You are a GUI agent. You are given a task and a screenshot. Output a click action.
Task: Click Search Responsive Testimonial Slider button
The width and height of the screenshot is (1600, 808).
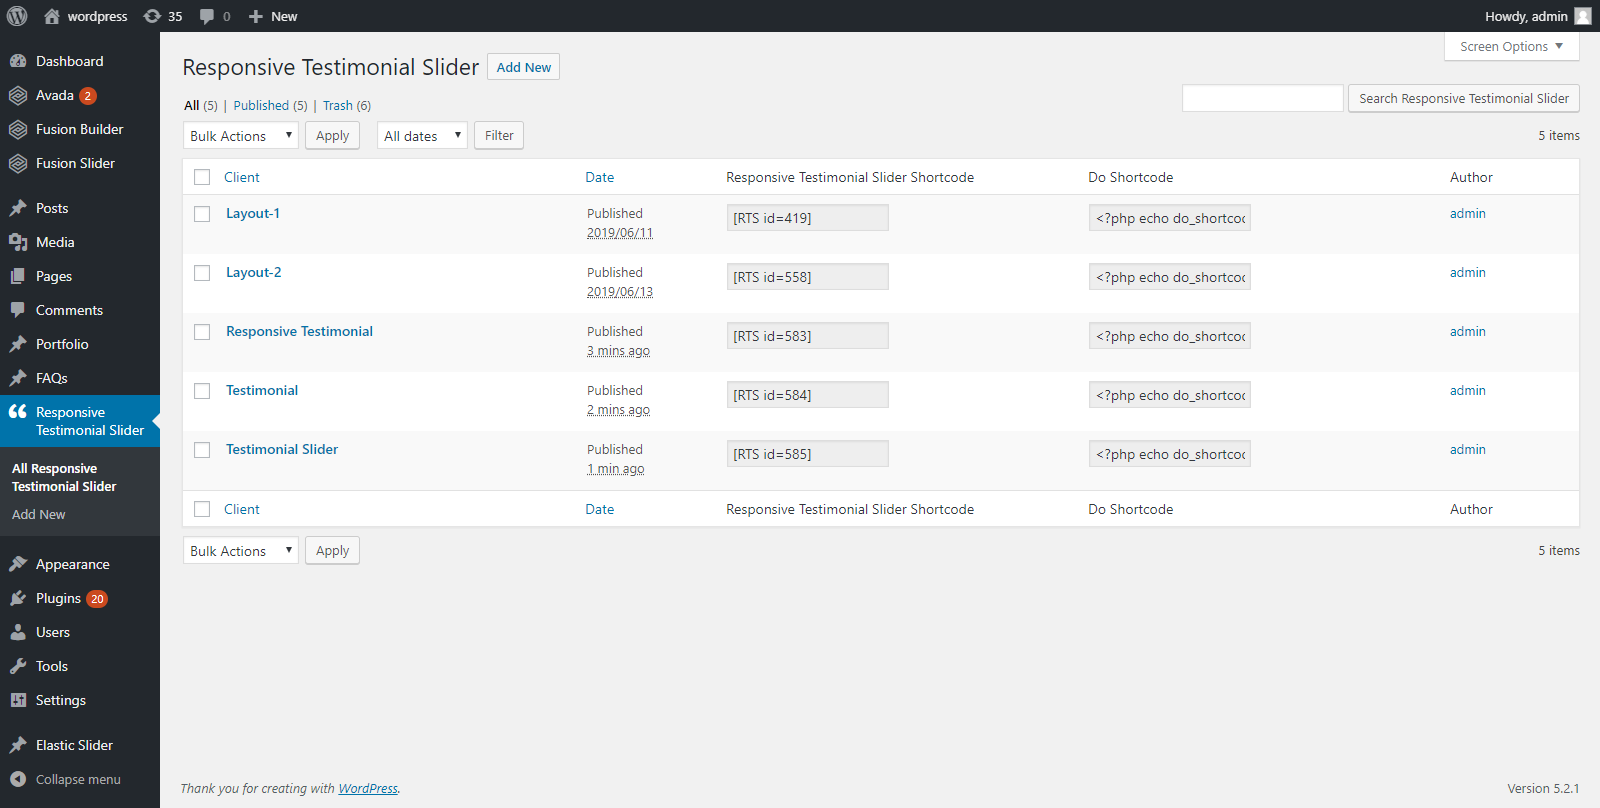click(1464, 98)
